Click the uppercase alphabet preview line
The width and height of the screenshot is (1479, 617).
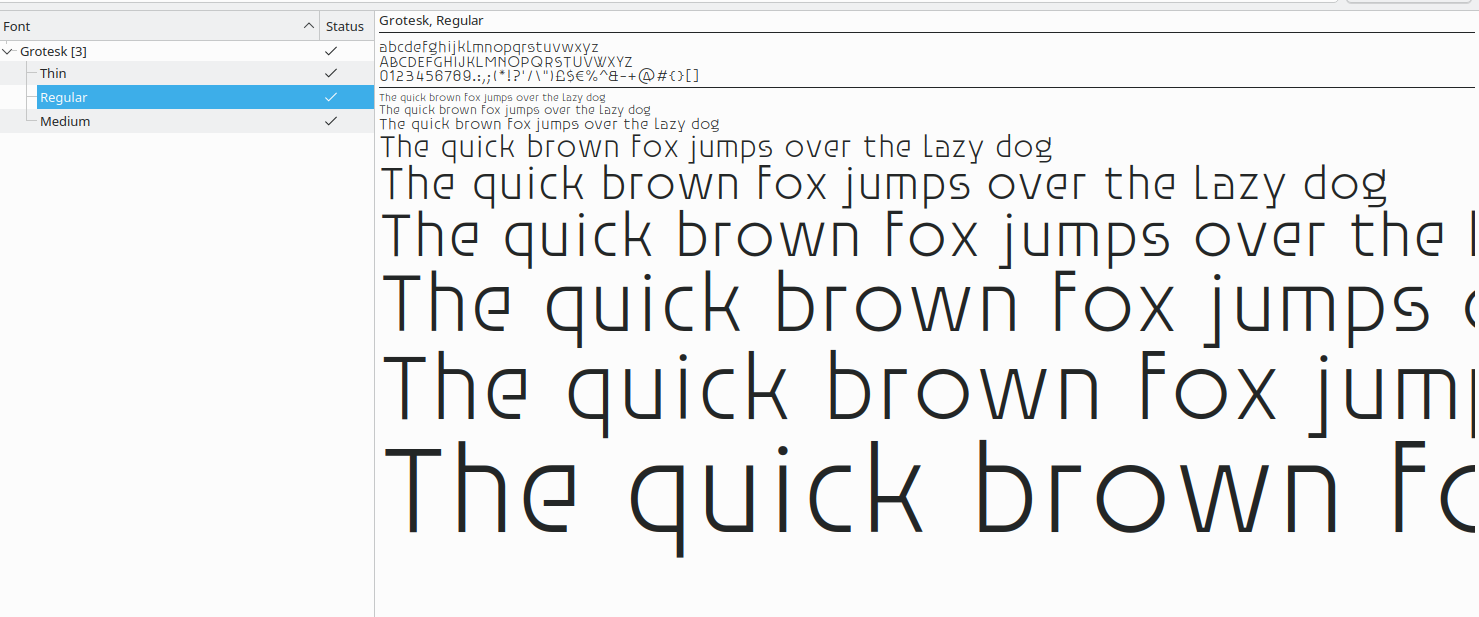[x=505, y=62]
